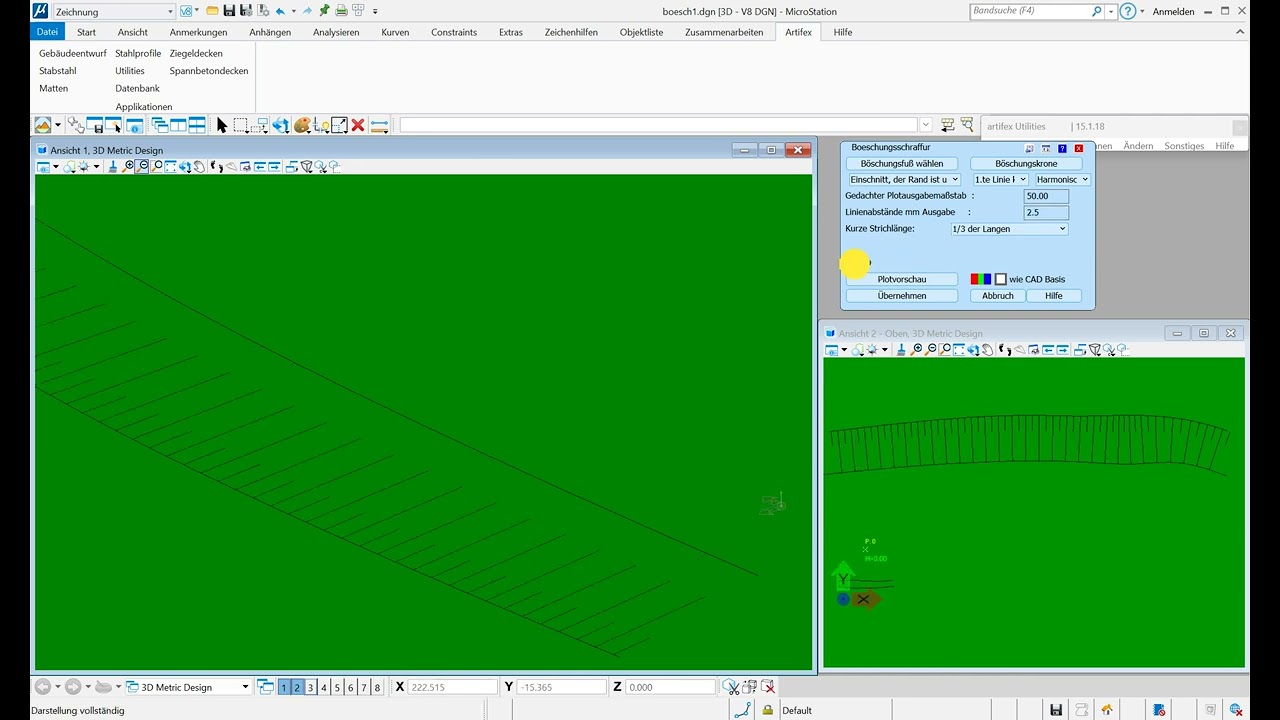Viewport: 1280px width, 720px height.
Task: Open help icon in Boeschungsschraffur dialog
Action: pyautogui.click(x=1062, y=148)
